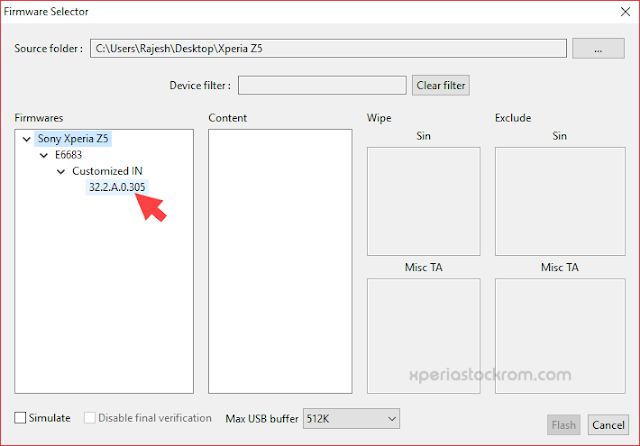
Task: Select the E6683 model entry
Action: pyautogui.click(x=69, y=155)
